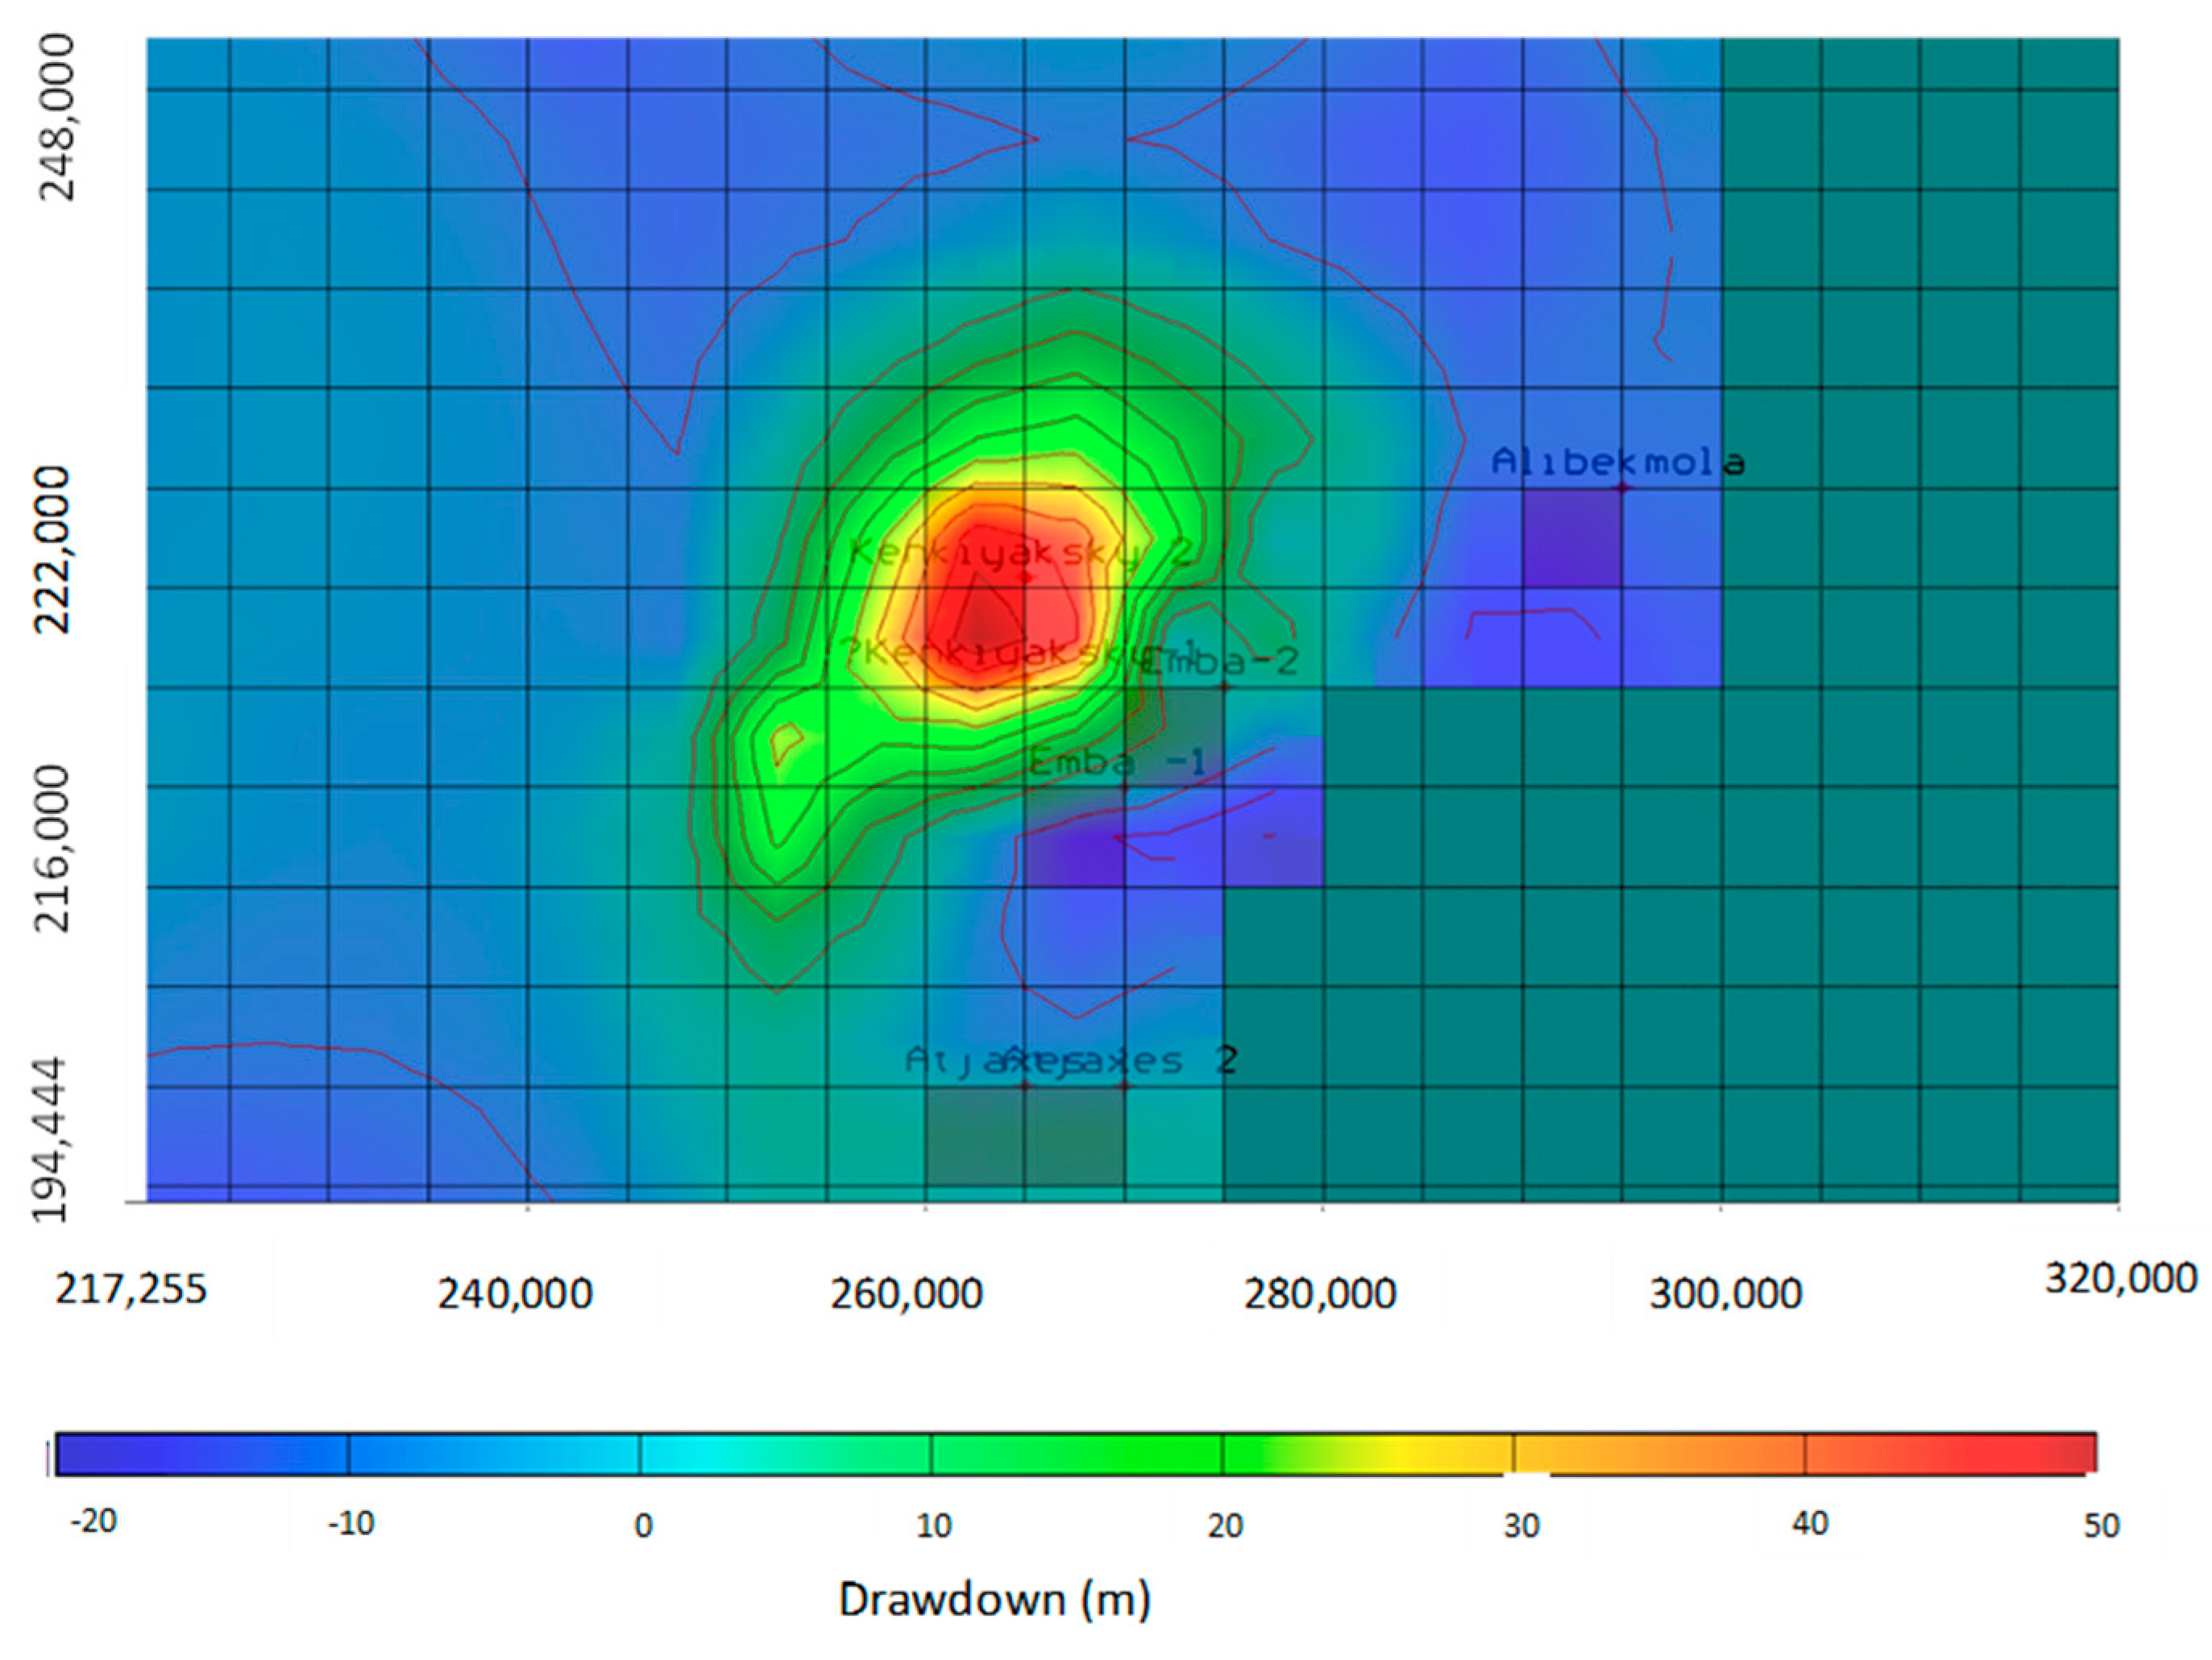Screen dimensions: 2212x1660
Task: Select the positive 30 drawdown scale value
Action: [x=1521, y=1526]
